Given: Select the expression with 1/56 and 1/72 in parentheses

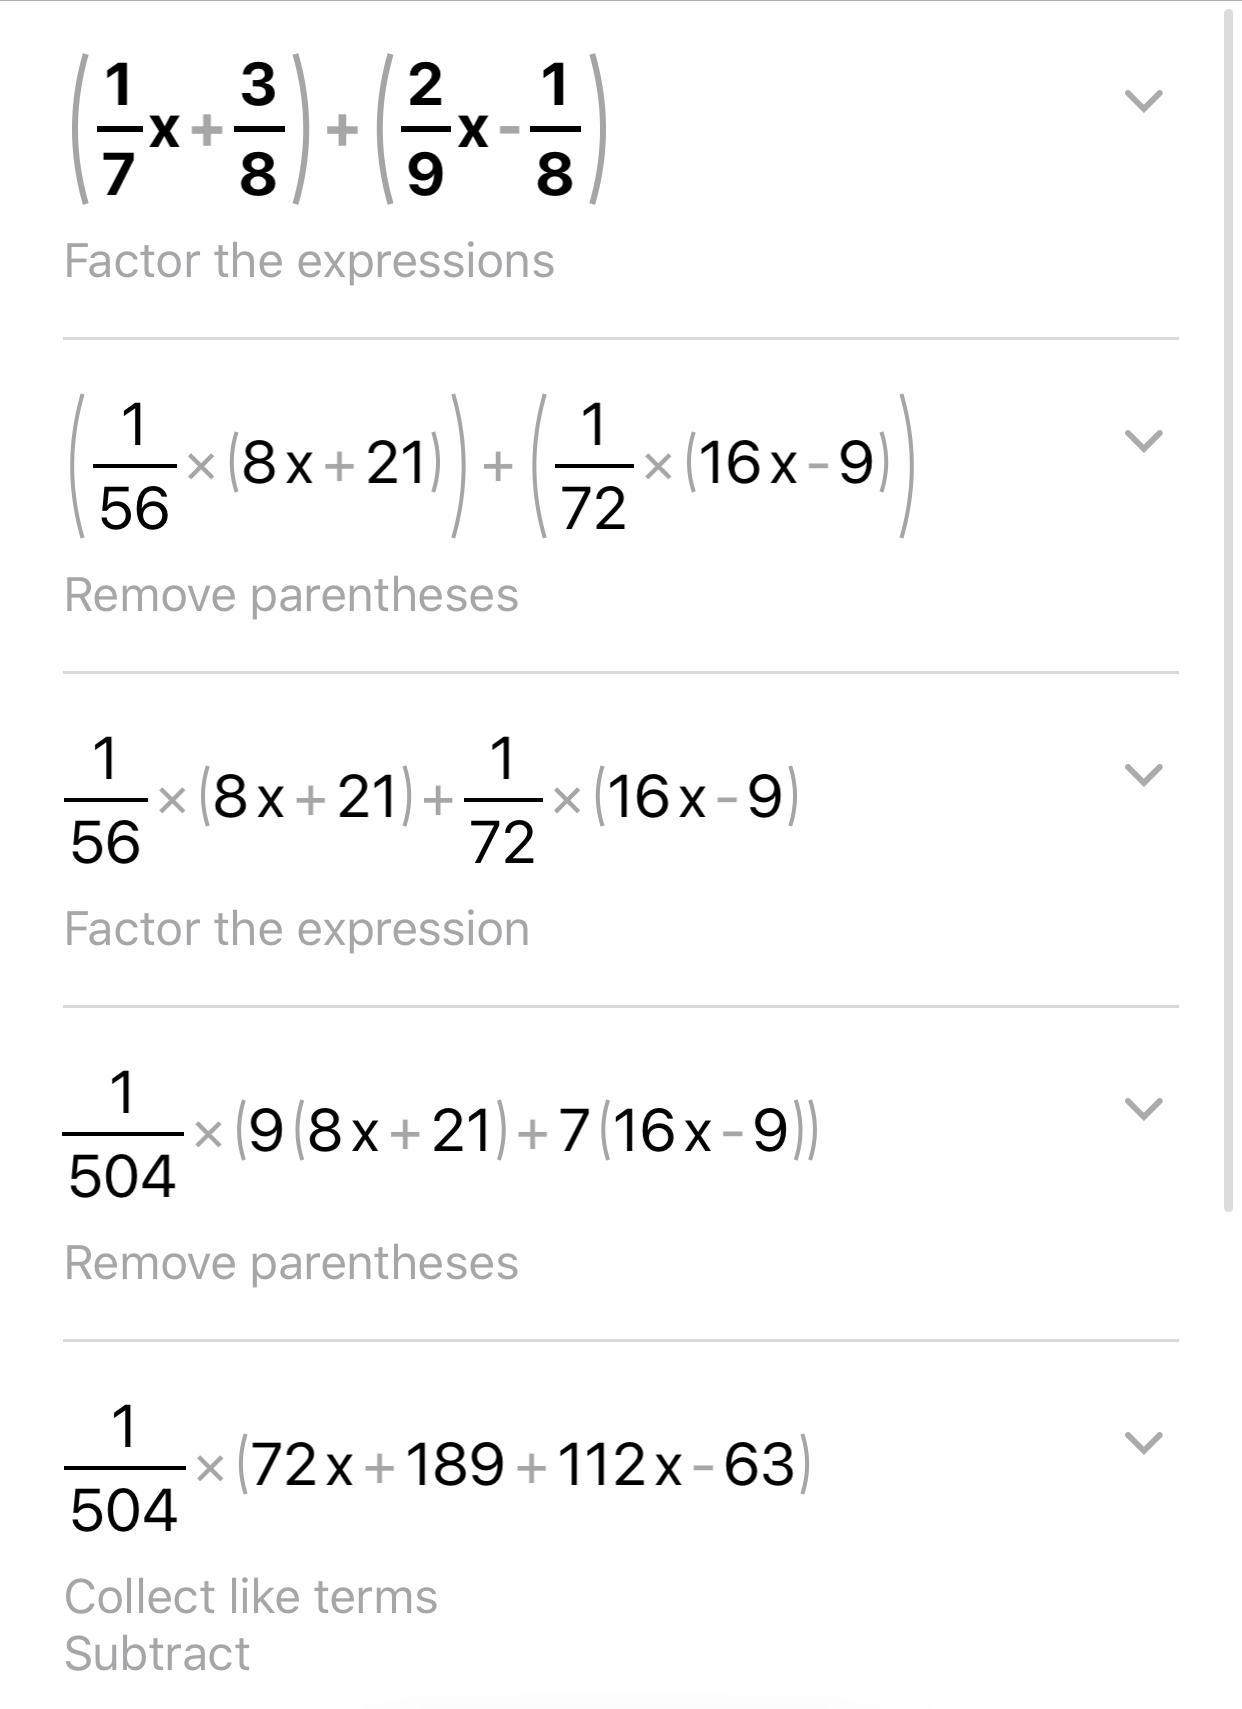Looking at the screenshot, I should coord(491,466).
